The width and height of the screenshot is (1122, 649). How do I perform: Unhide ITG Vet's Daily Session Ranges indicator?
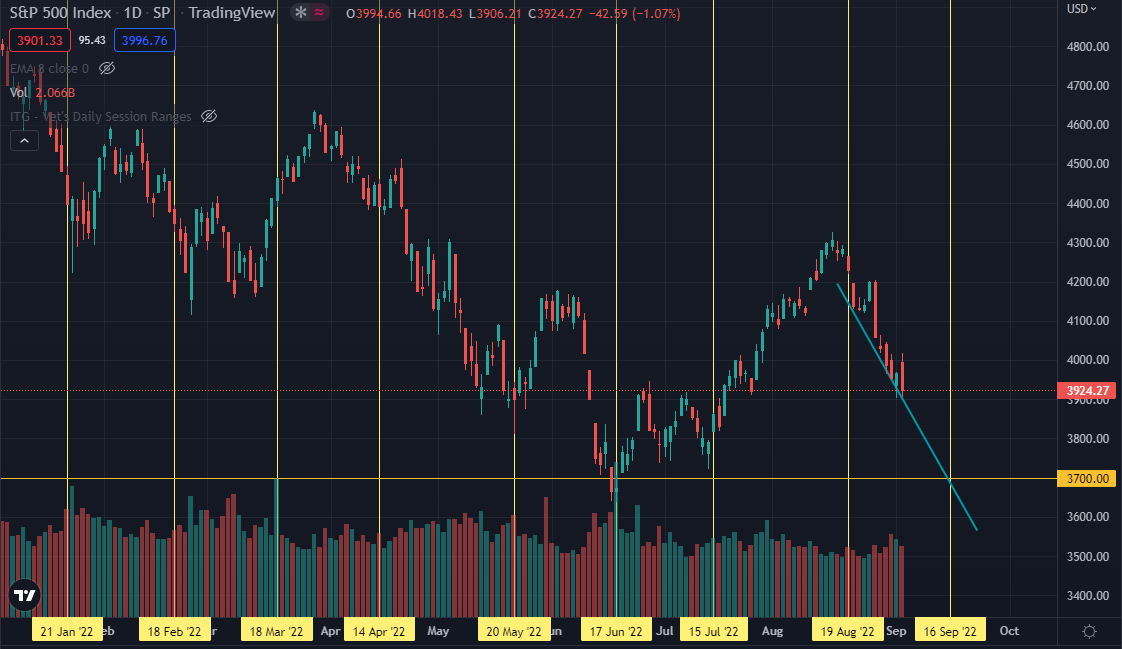(x=209, y=116)
